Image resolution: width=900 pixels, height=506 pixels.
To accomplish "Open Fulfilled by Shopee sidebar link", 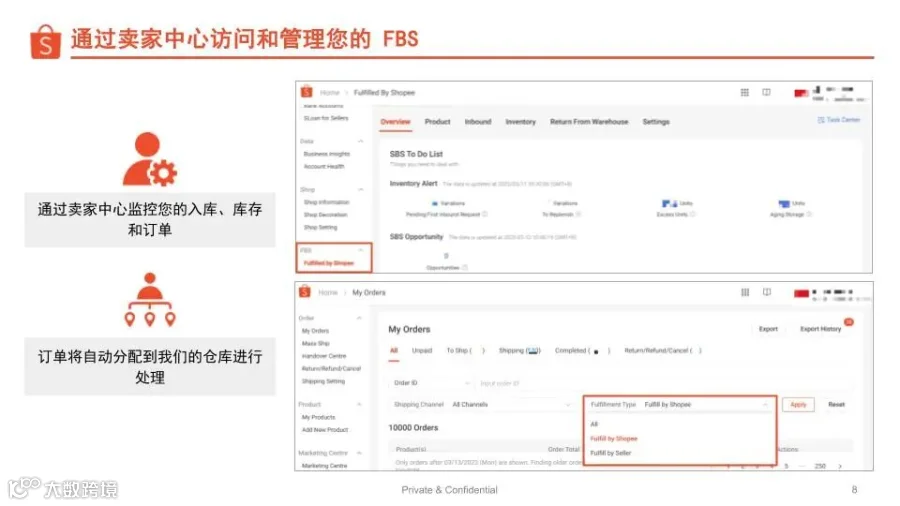I will pos(328,263).
